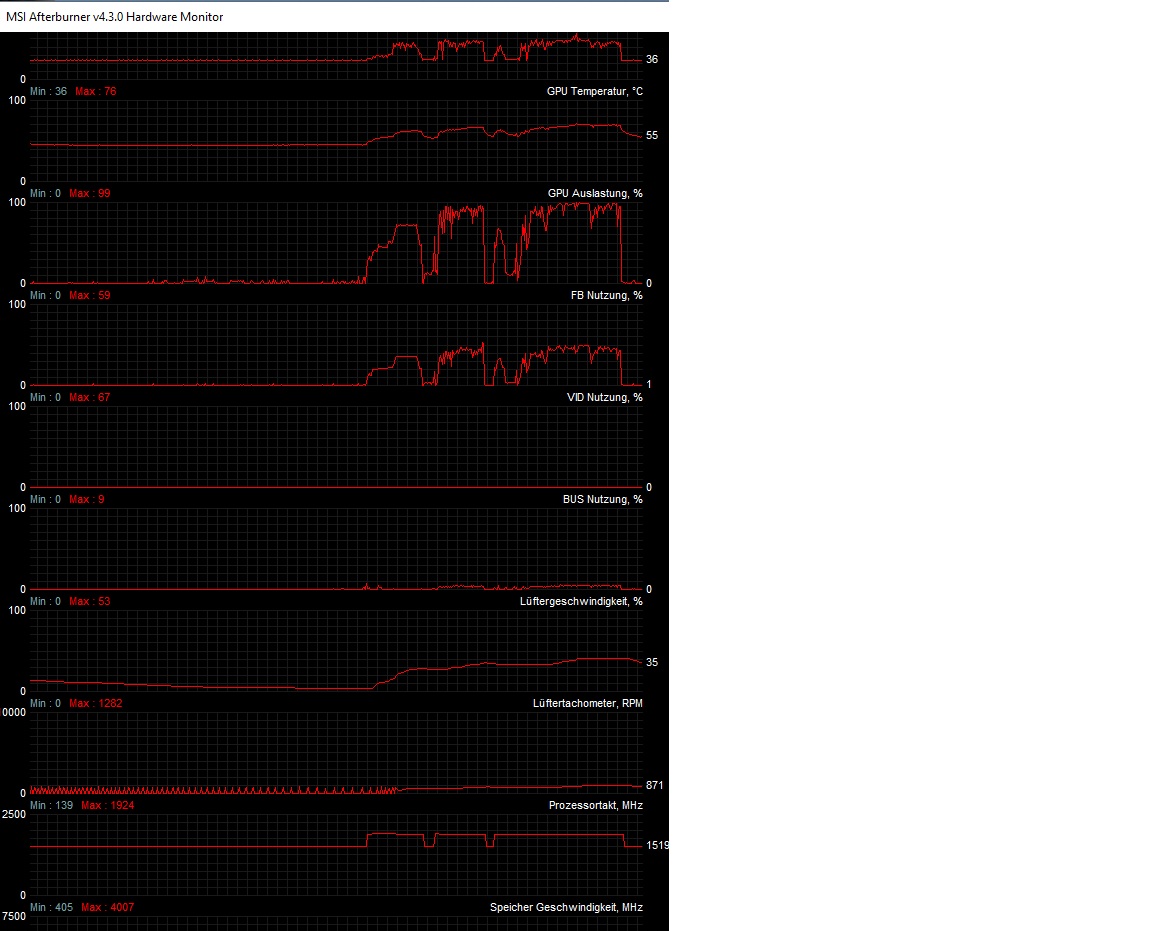Viewport: 1152px width, 931px height.
Task: Click the MSI Afterburner Hardware Monitor window title
Action: pos(115,16)
